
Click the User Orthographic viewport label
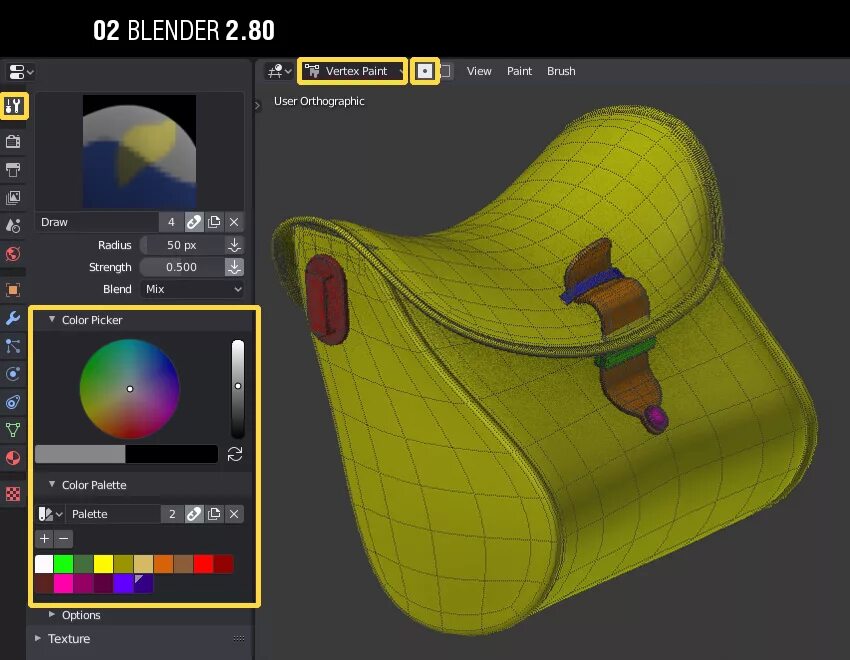coord(319,101)
